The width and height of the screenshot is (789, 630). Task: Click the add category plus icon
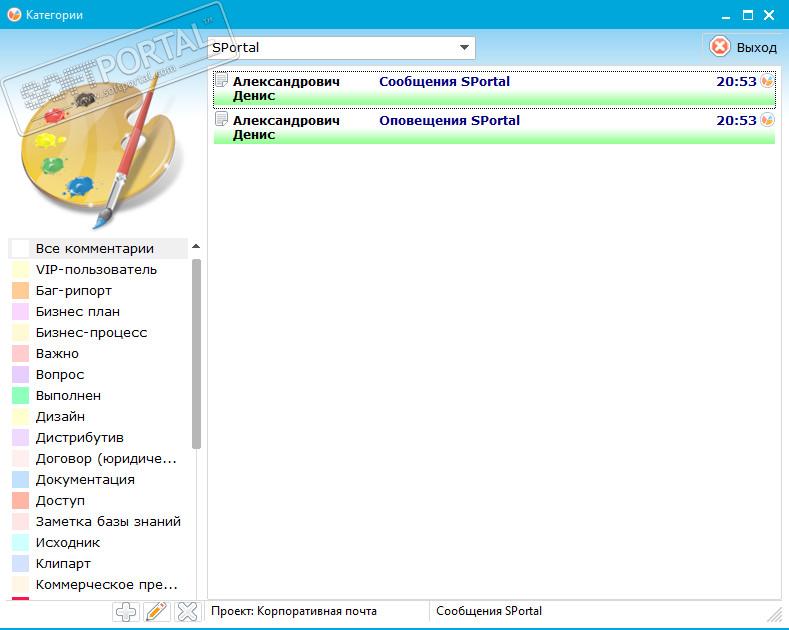[126, 611]
